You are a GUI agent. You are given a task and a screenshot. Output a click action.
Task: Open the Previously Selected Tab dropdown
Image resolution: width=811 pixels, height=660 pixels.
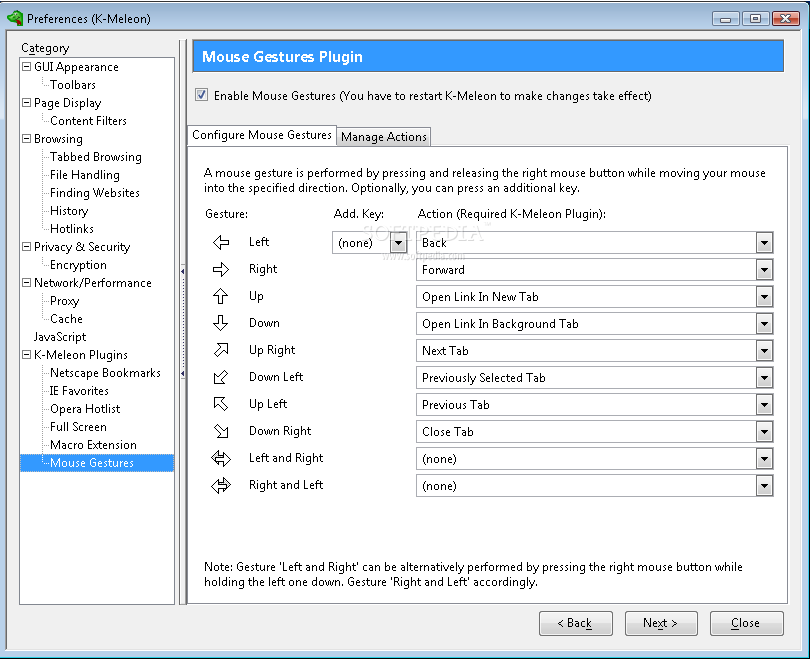[764, 378]
